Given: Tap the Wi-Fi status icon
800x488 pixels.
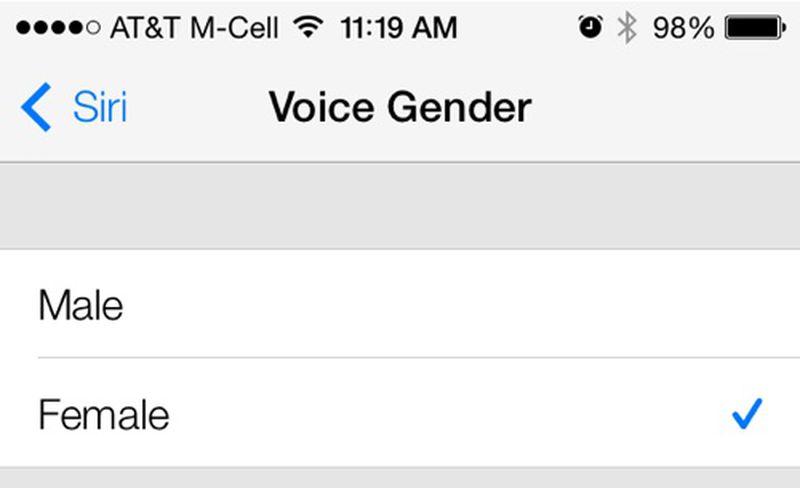Looking at the screenshot, I should pyautogui.click(x=308, y=27).
